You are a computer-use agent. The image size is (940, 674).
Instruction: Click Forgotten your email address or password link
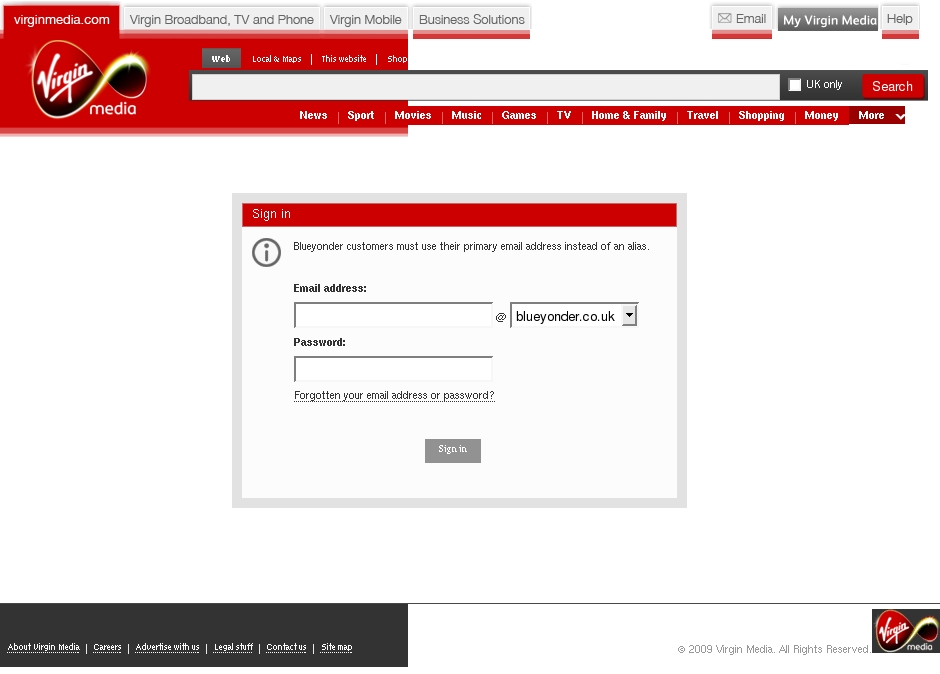pyautogui.click(x=394, y=396)
